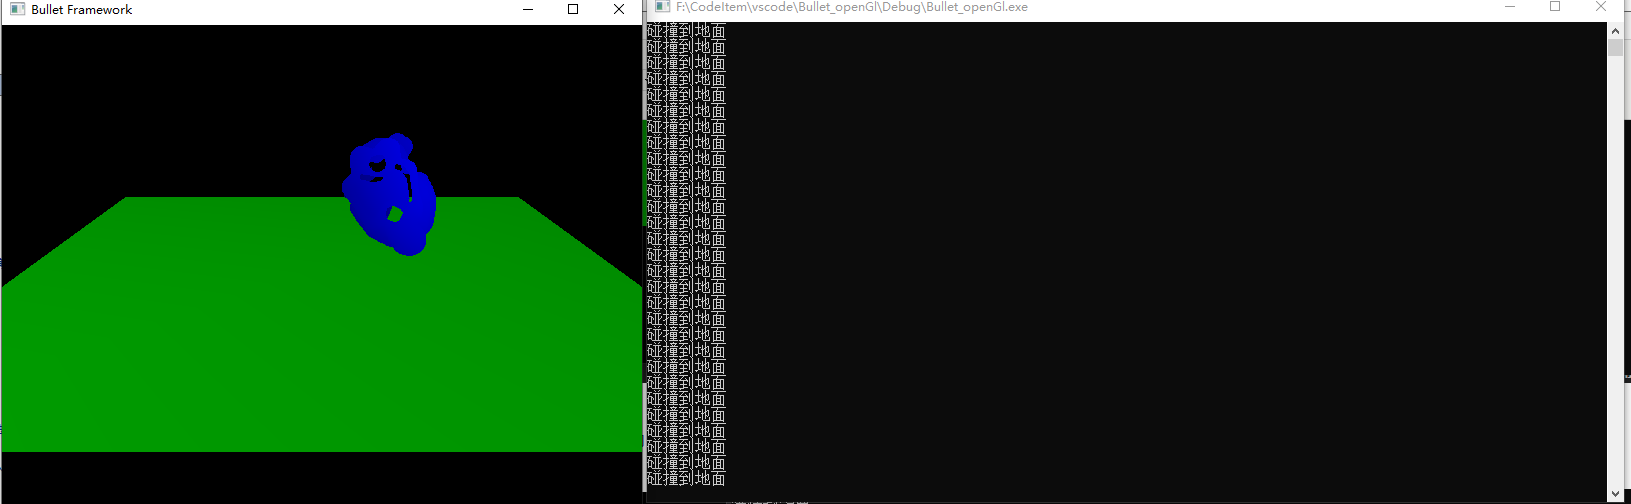
Task: Click the first console output line
Action: (x=686, y=31)
